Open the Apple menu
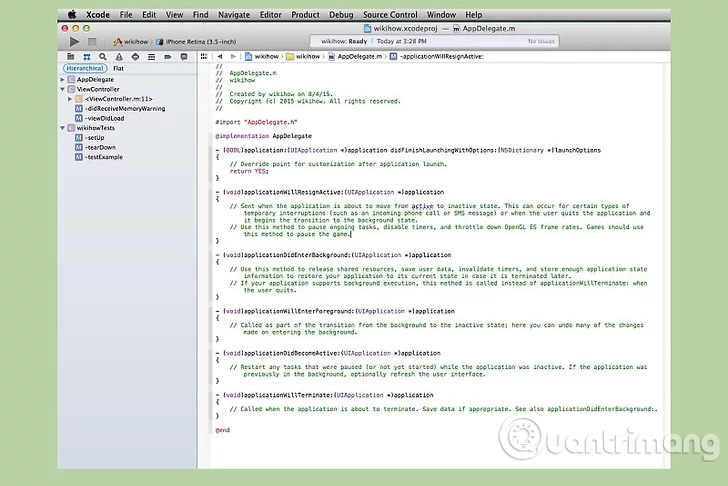The image size is (728, 486). [72, 15]
